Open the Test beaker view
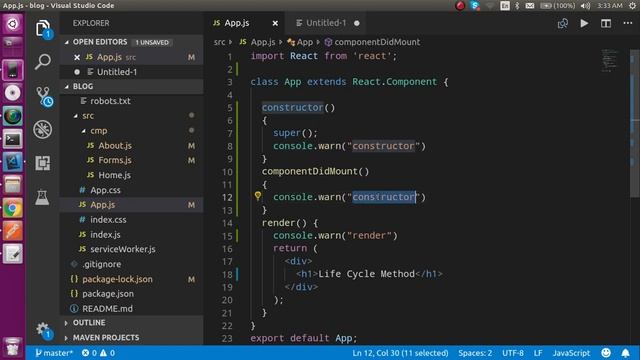This screenshot has height=360, width=640. [x=42, y=197]
